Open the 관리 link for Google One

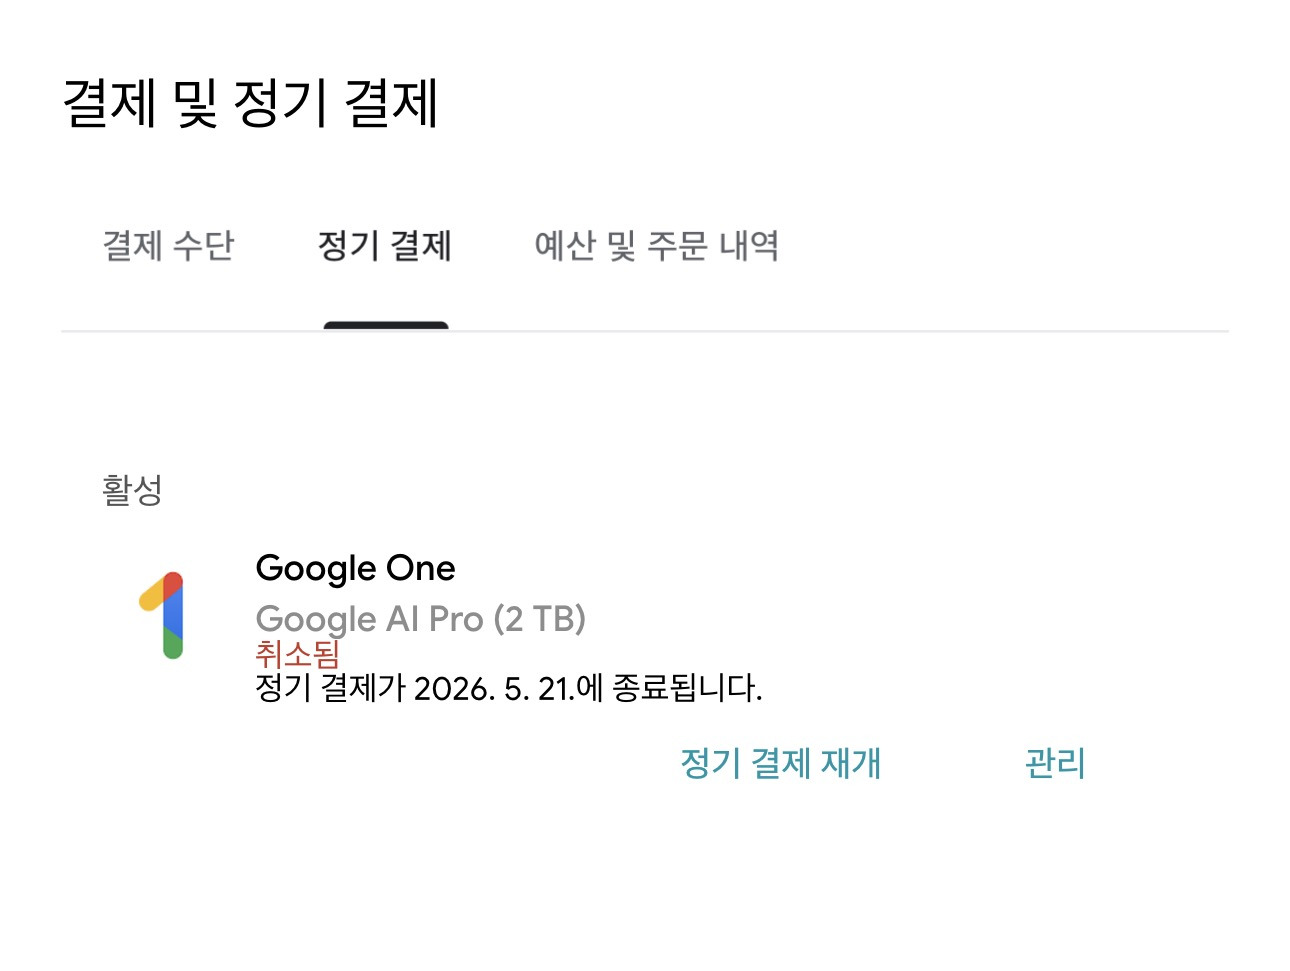1055,763
